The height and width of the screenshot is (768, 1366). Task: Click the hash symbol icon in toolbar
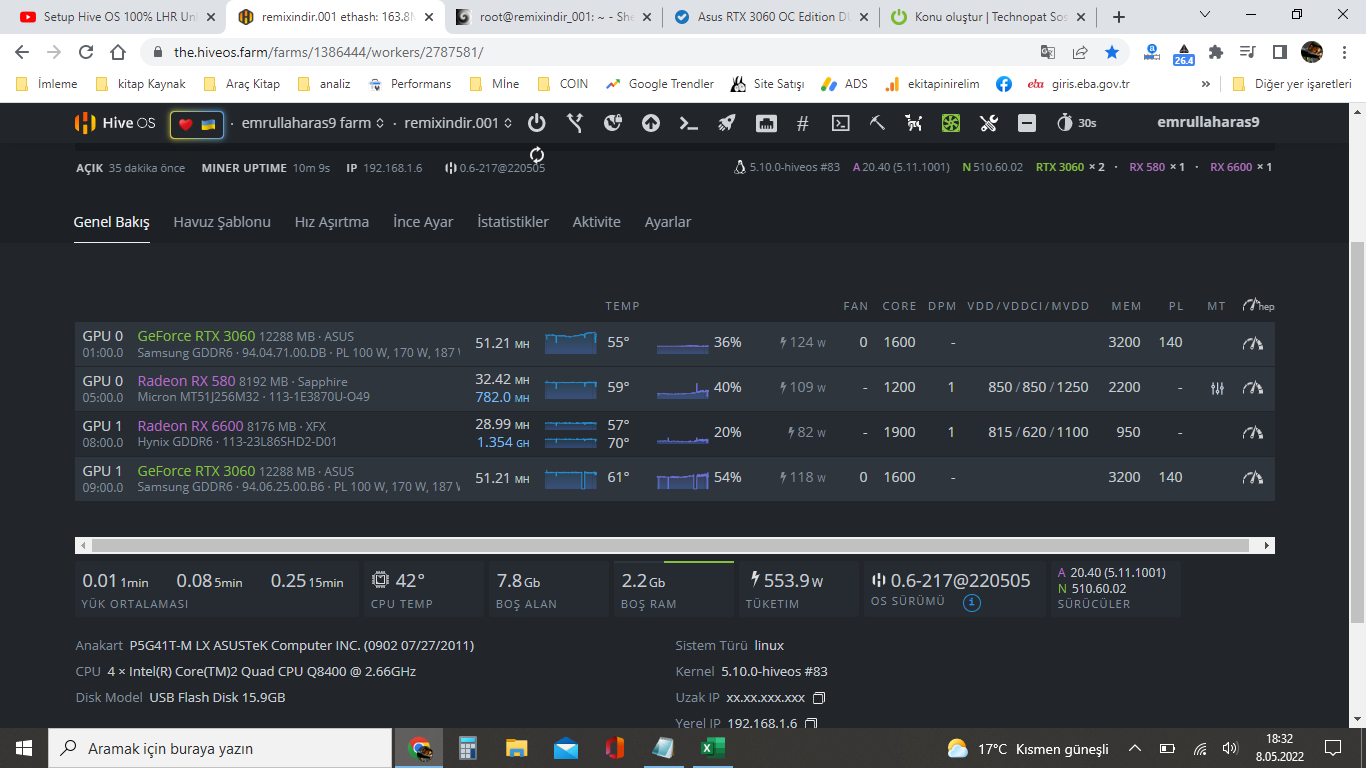[802, 123]
